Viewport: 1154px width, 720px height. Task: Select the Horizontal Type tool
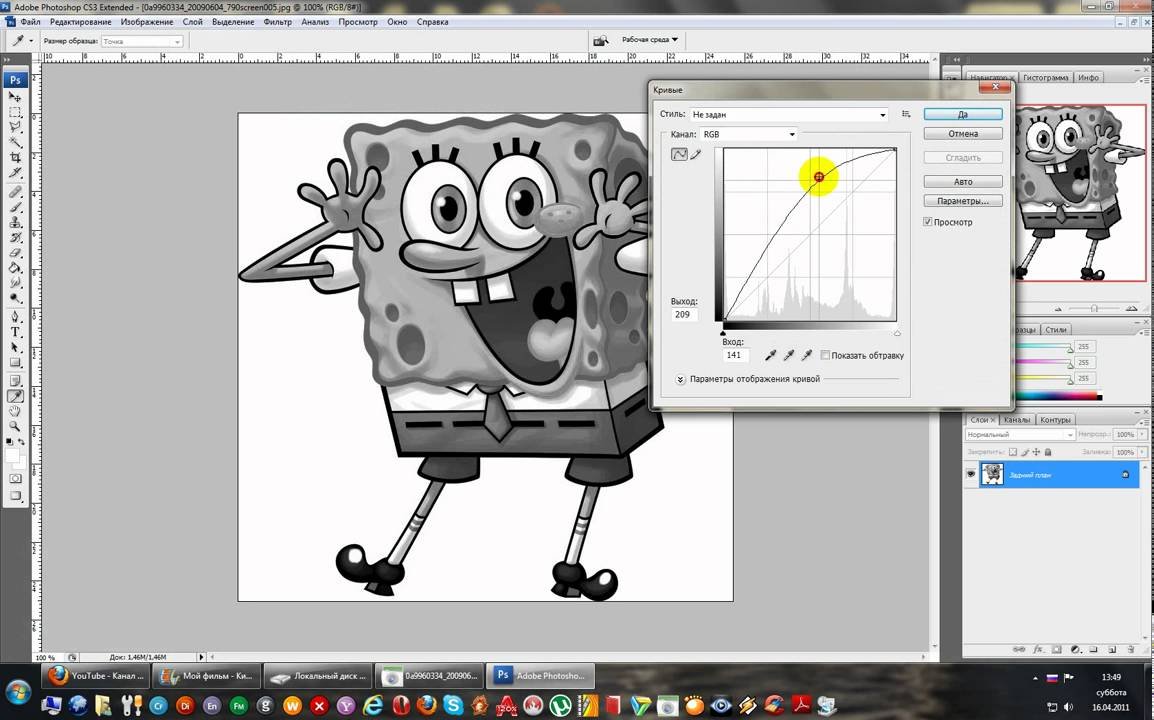click(x=15, y=333)
